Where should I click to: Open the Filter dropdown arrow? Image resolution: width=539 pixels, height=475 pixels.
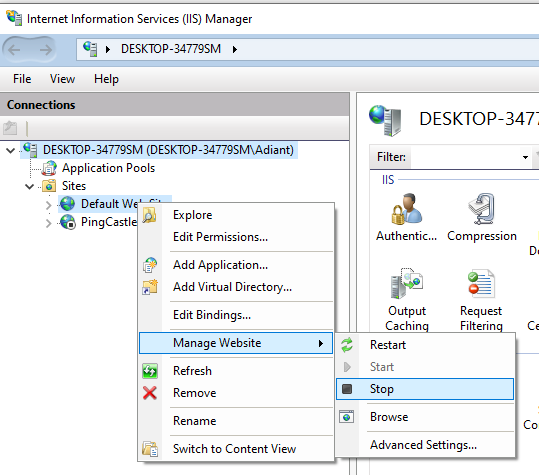525,157
